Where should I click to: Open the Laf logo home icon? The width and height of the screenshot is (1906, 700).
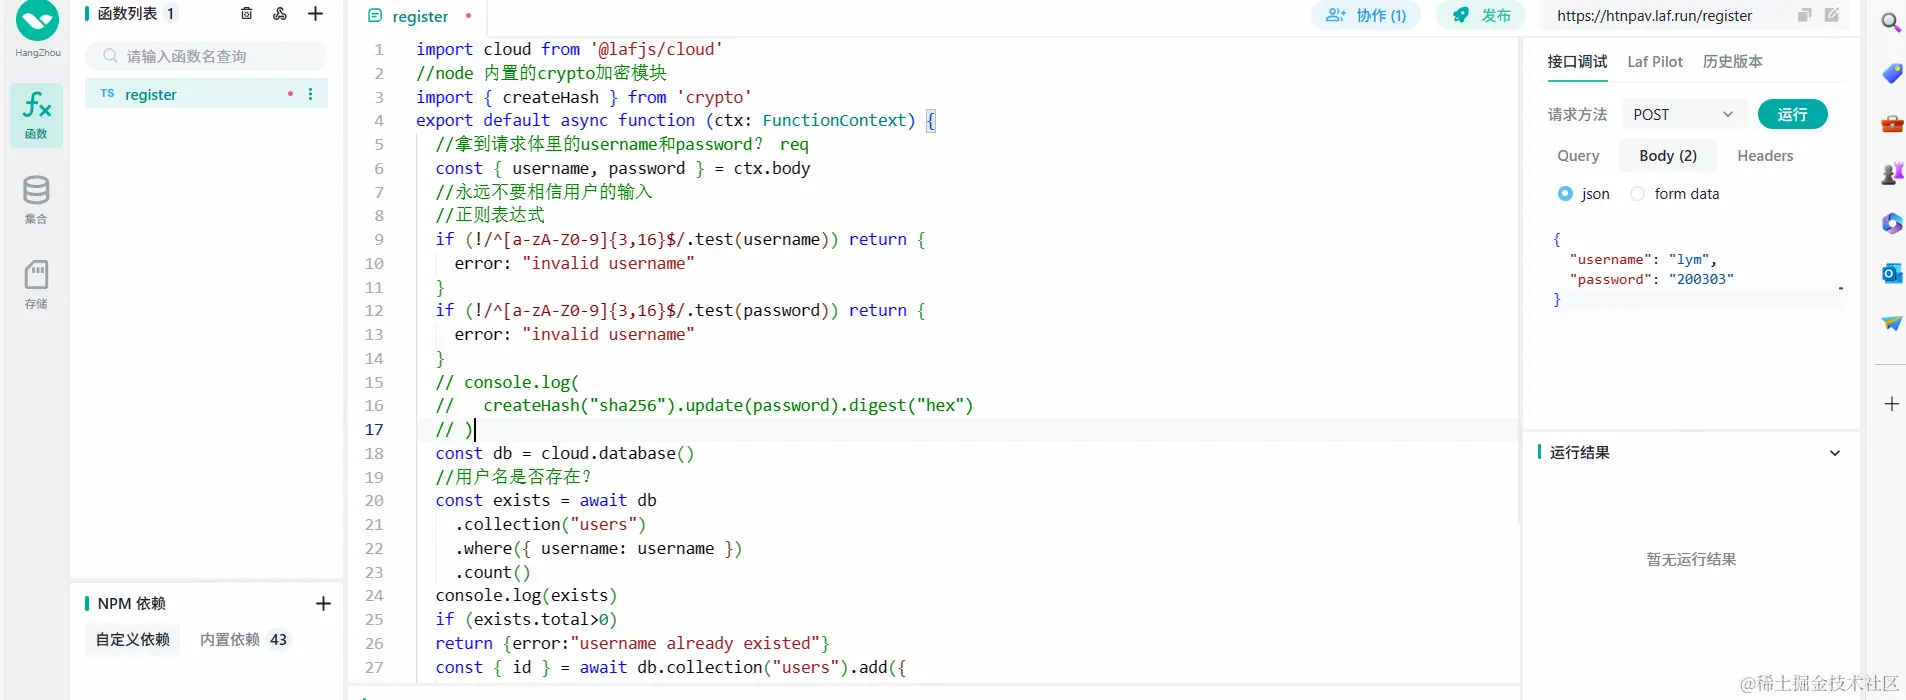pos(37,20)
